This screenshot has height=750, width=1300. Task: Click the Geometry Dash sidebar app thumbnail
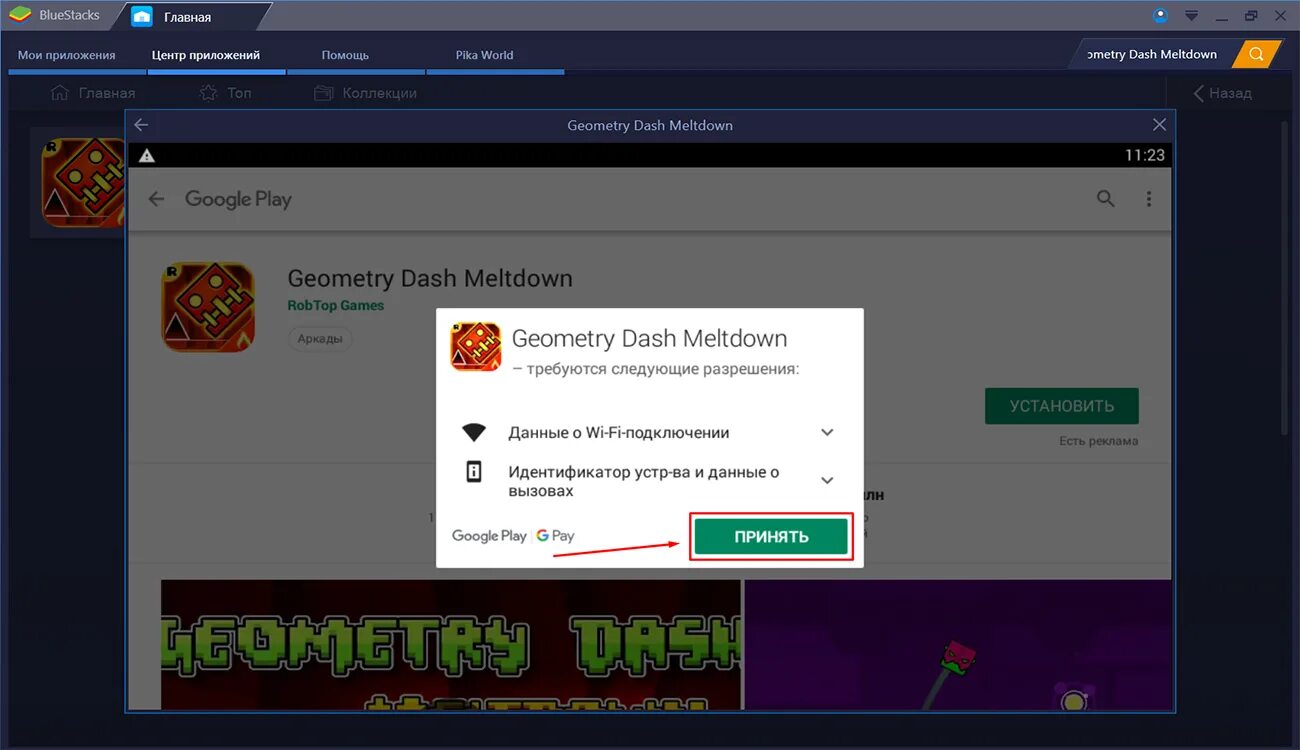tap(83, 183)
